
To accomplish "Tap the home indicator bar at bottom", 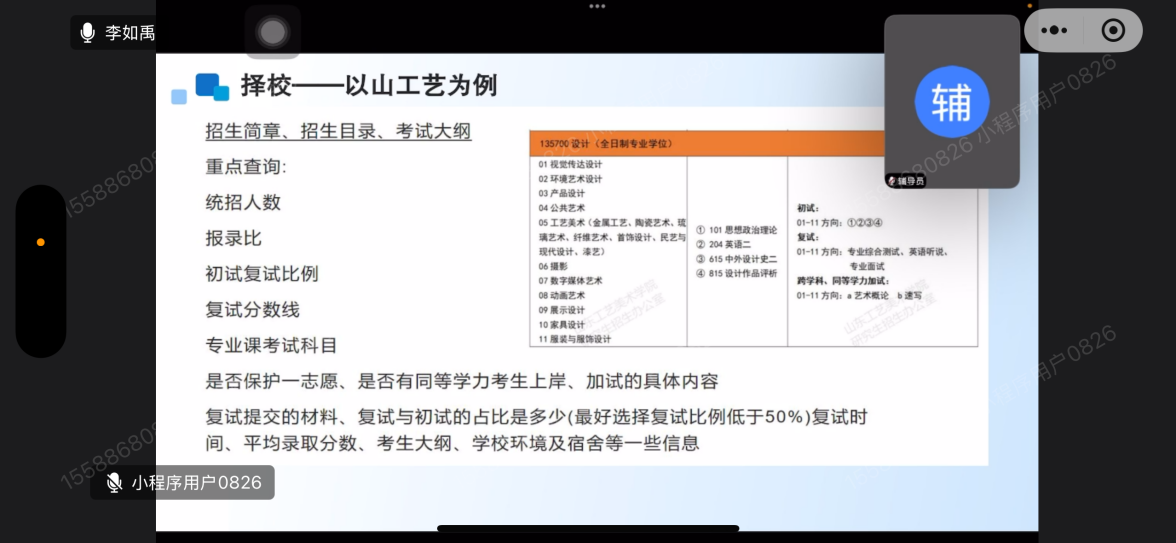I will coord(588,528).
